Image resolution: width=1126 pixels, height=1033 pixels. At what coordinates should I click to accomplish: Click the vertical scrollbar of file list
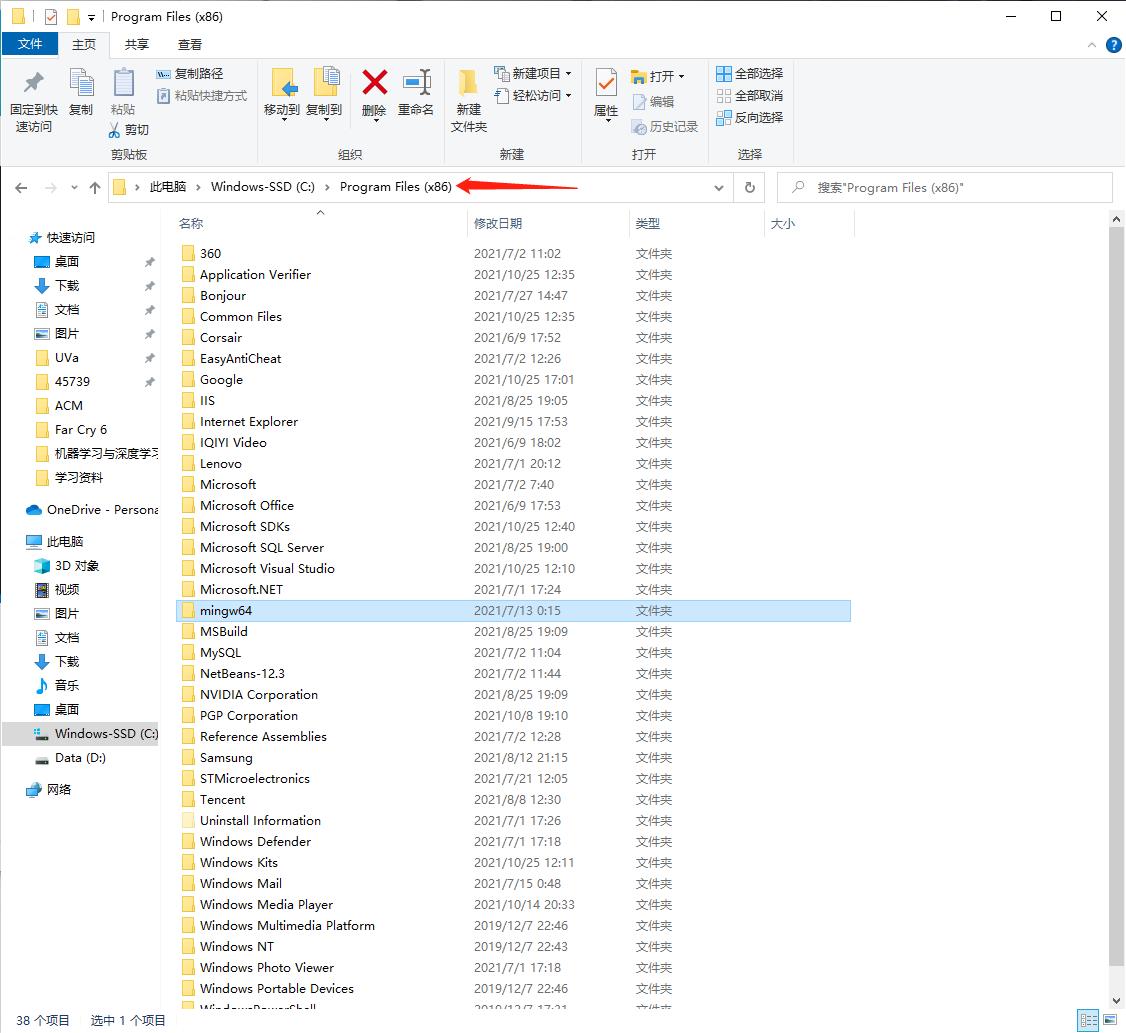click(x=1116, y=596)
